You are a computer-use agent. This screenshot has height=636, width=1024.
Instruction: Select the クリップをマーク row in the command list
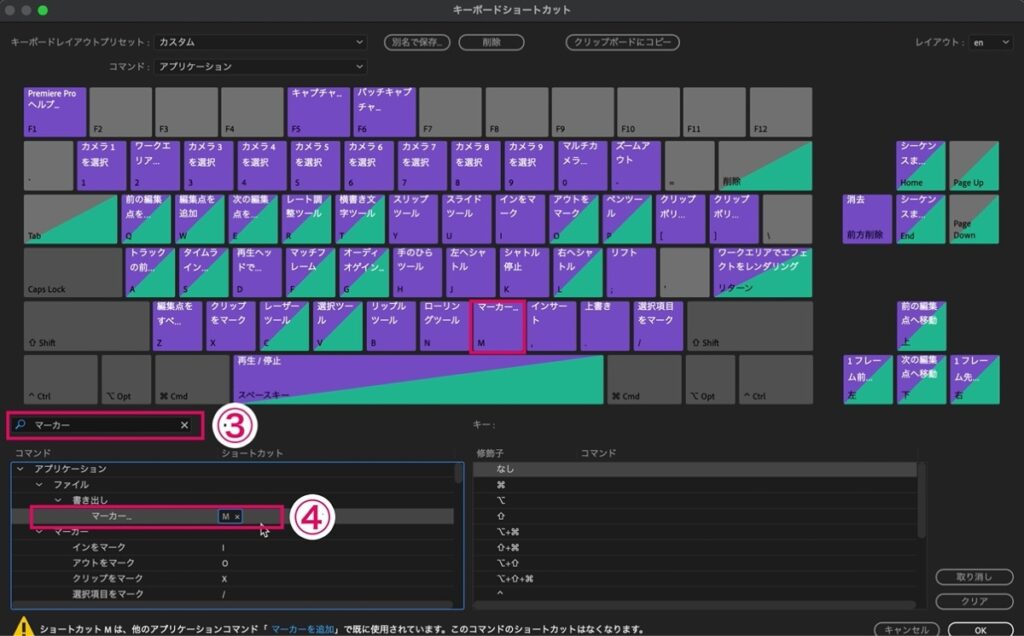click(x=232, y=579)
